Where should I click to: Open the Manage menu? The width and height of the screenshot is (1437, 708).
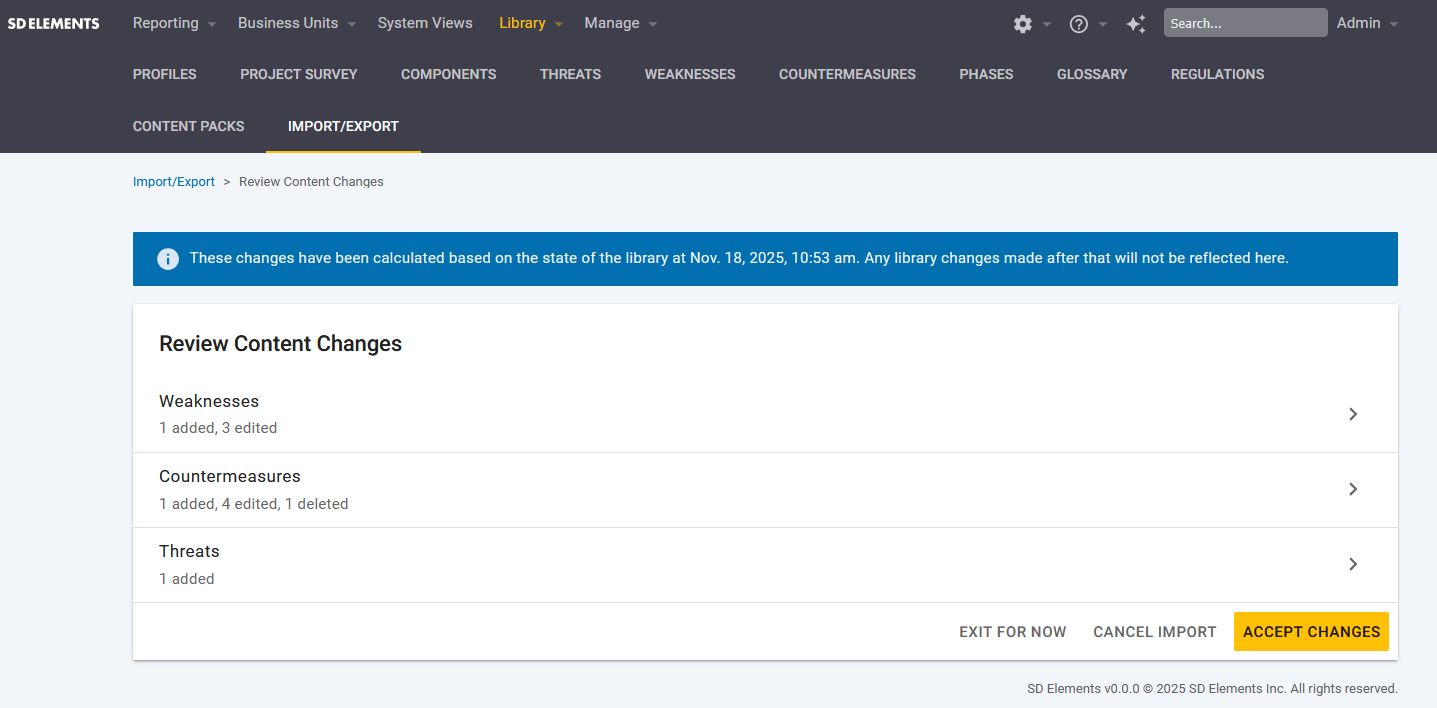[x=620, y=23]
